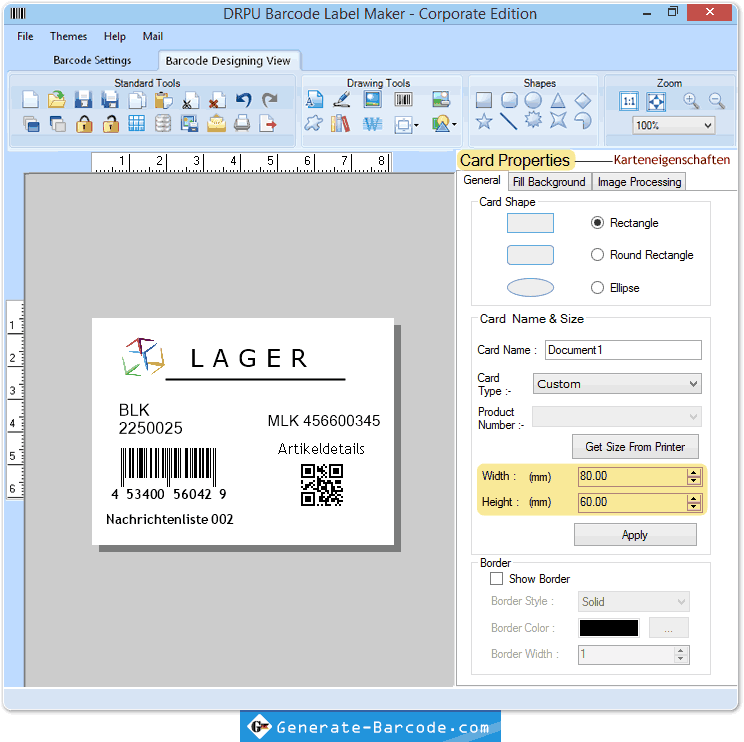Expand the picture shape tool dropdown arrow
The width and height of the screenshot is (744, 742).
454,125
